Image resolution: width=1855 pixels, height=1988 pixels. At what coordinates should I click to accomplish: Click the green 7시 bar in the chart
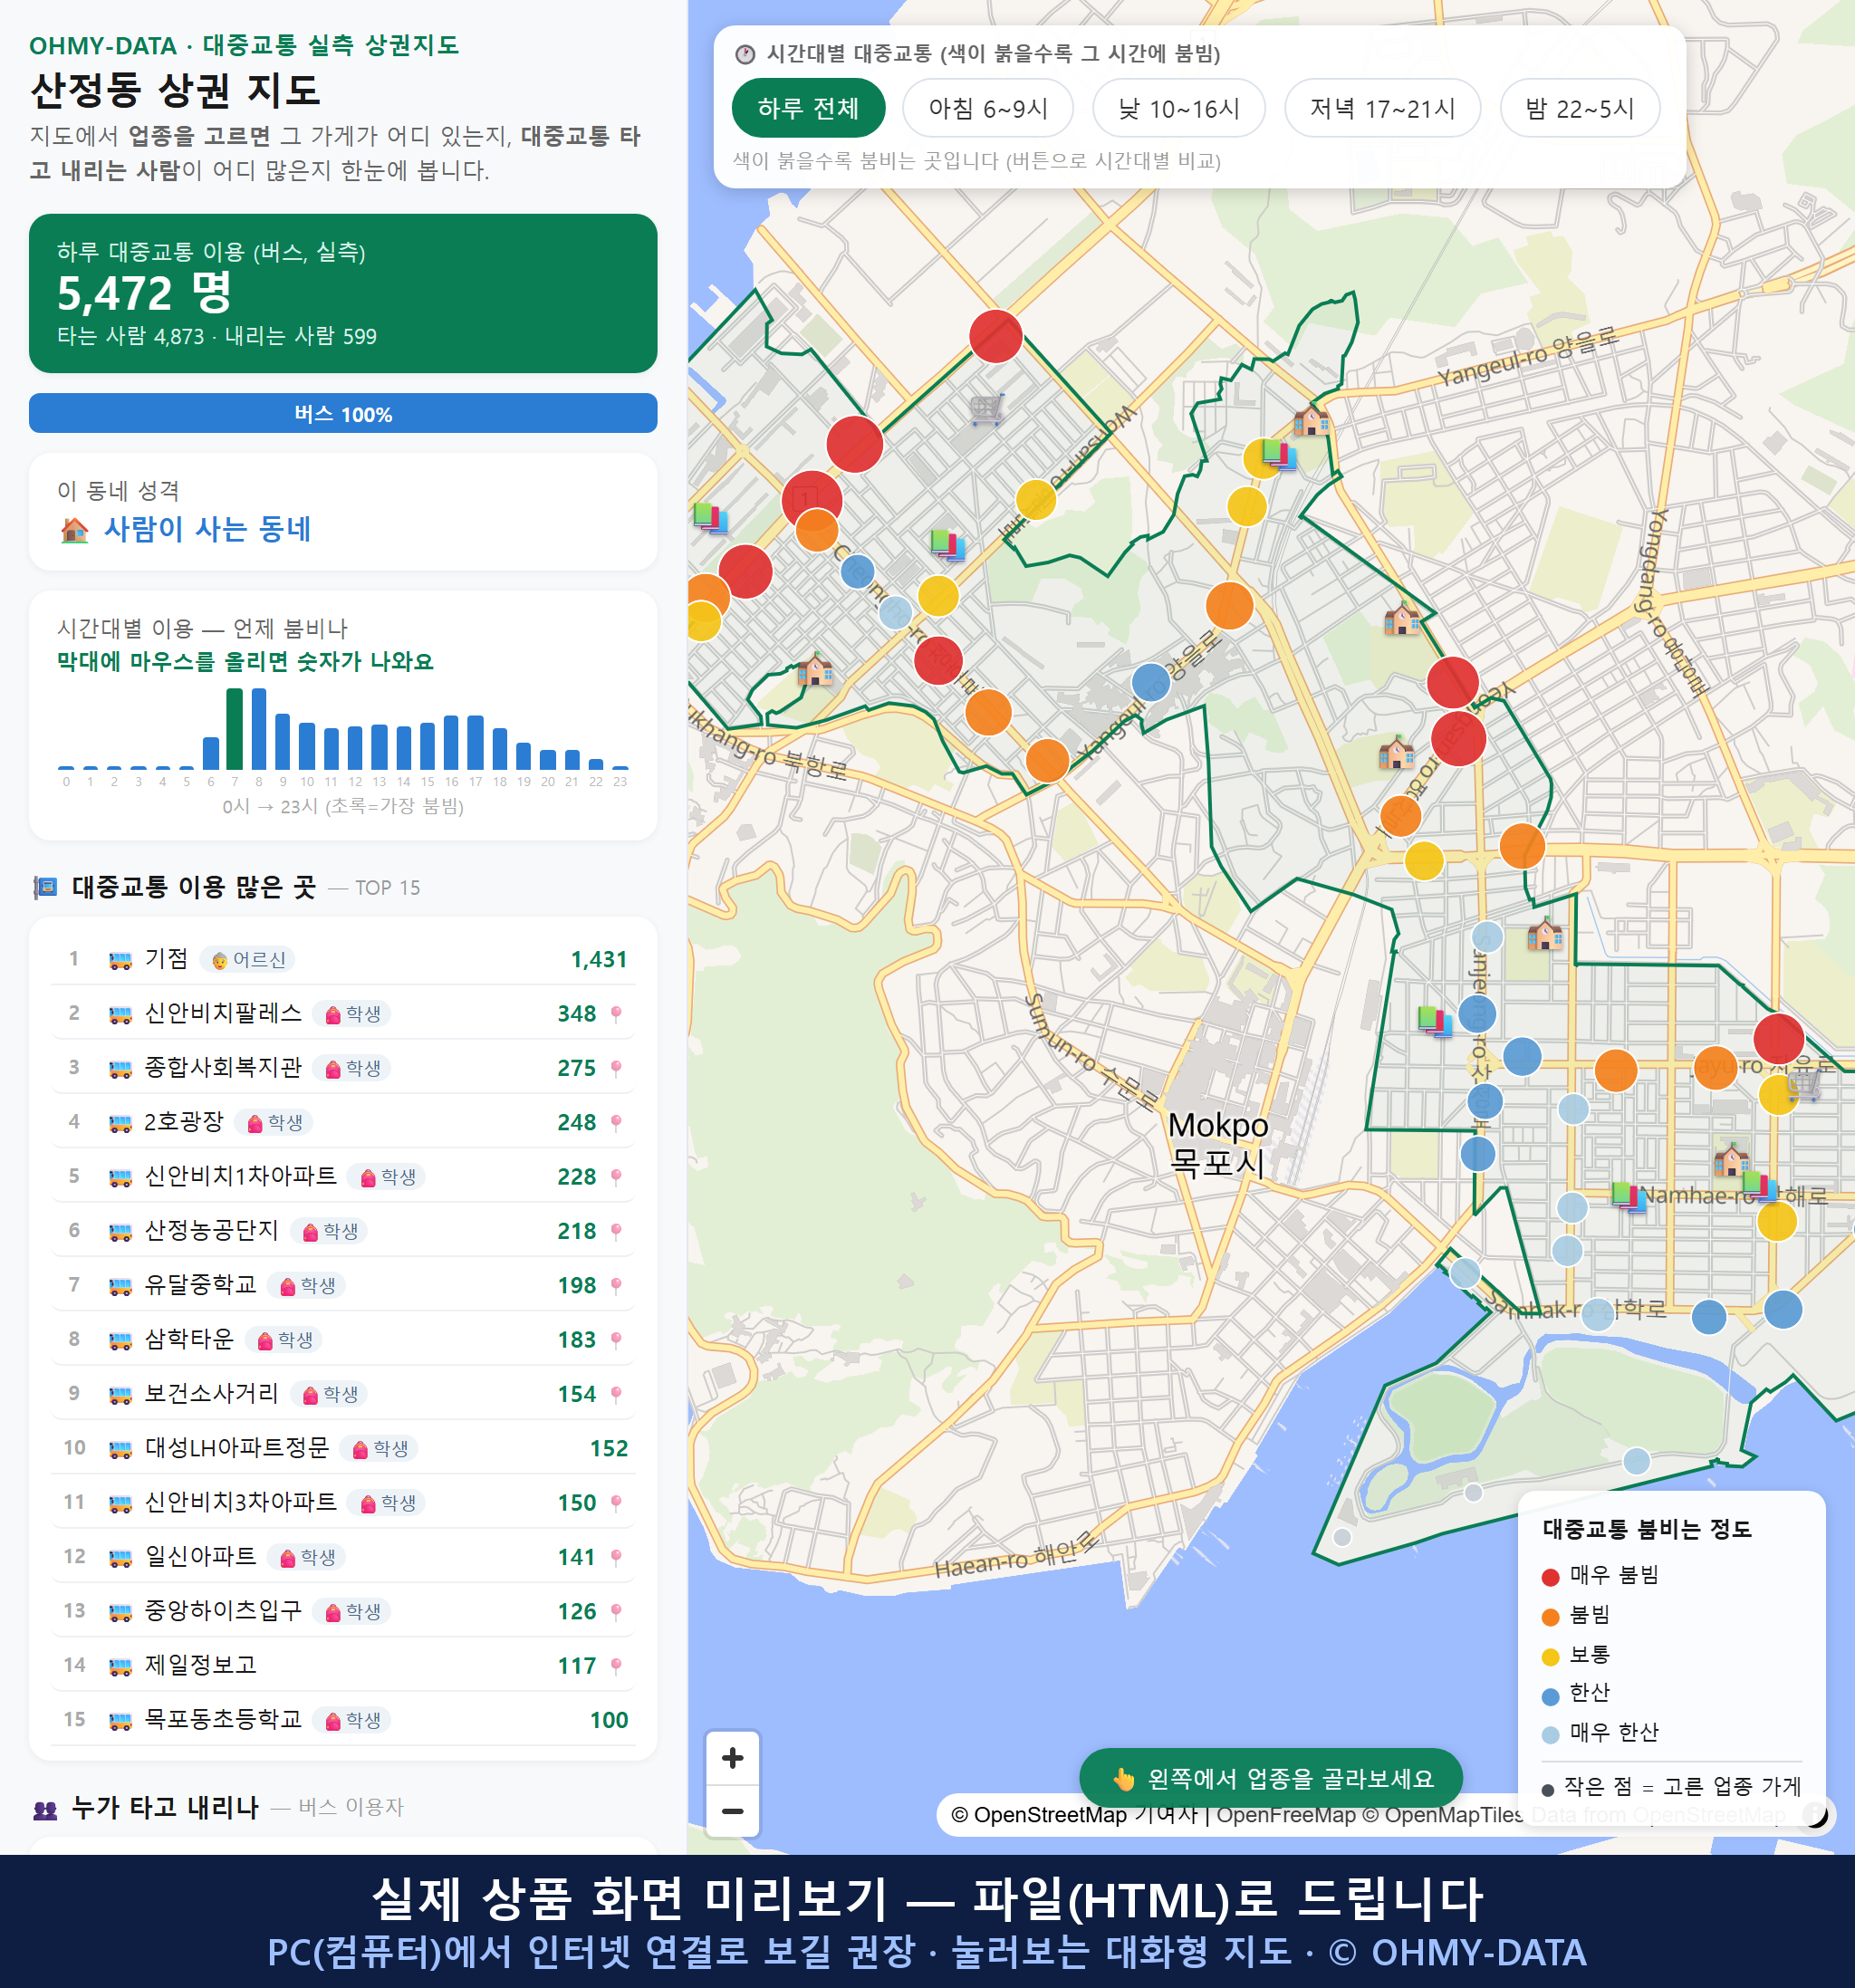235,728
